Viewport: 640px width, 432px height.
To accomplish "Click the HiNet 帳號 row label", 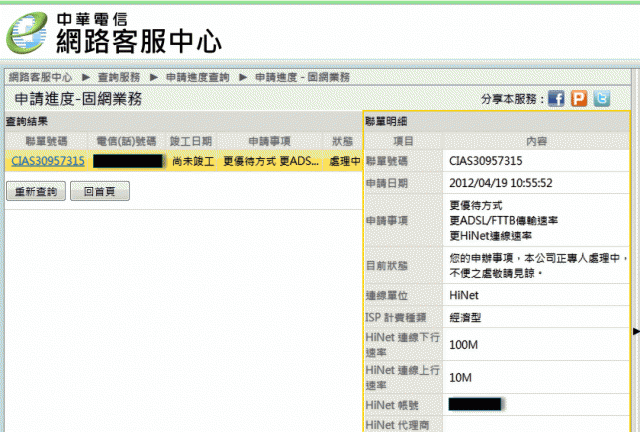I will tap(392, 405).
